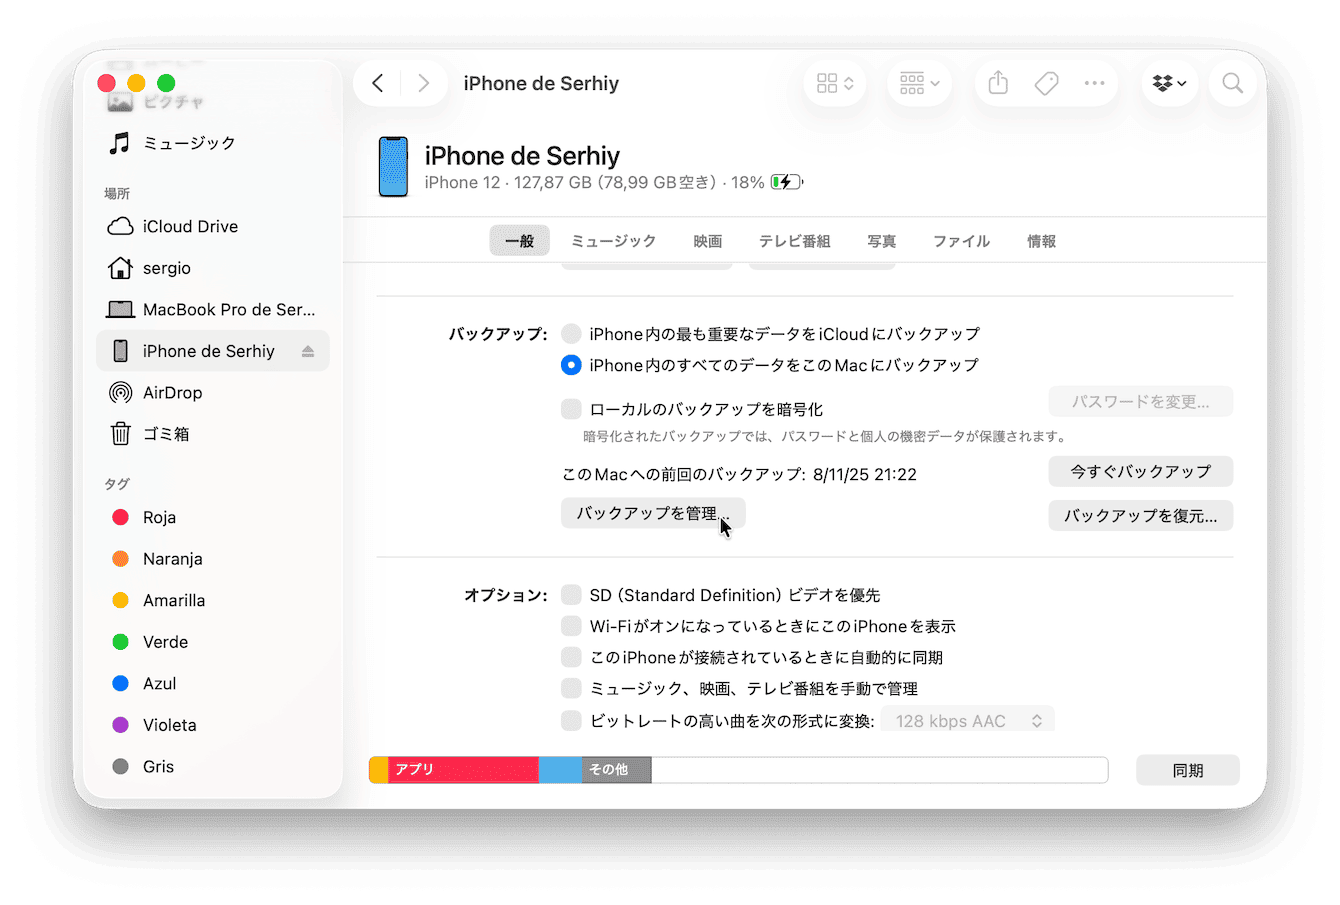Image resolution: width=1340 pixels, height=905 pixels.
Task: Go back with the left chevron
Action: [378, 83]
